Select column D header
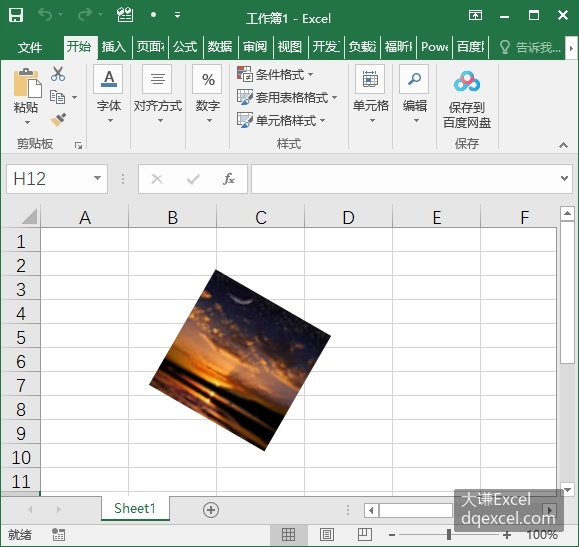The width and height of the screenshot is (579, 547). pos(348,217)
